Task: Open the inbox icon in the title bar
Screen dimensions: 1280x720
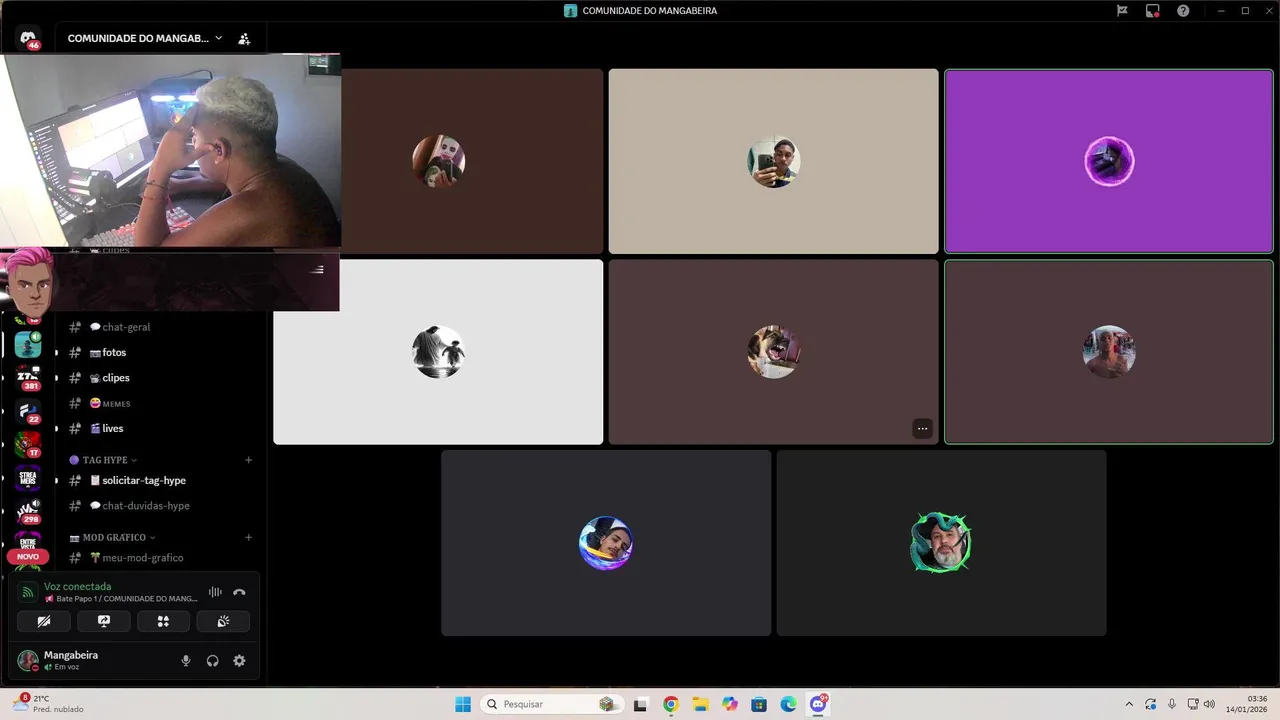Action: pyautogui.click(x=1152, y=11)
